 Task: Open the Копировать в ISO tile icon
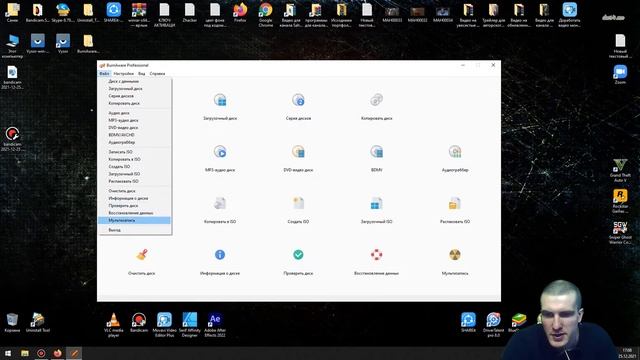point(220,203)
